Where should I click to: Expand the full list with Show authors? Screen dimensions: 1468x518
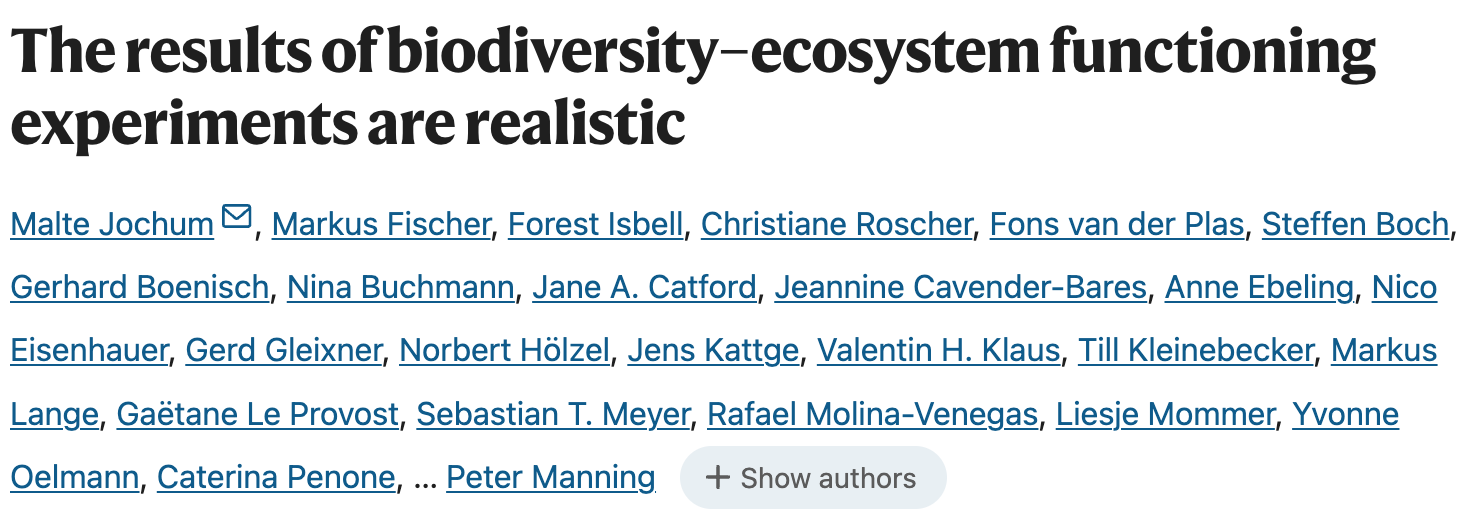coord(812,478)
